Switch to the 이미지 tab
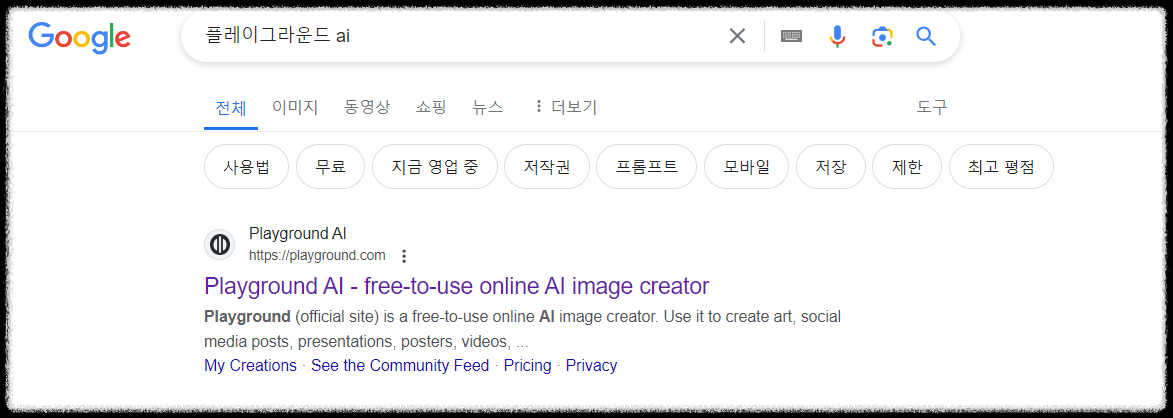This screenshot has width=1173, height=418. click(295, 107)
